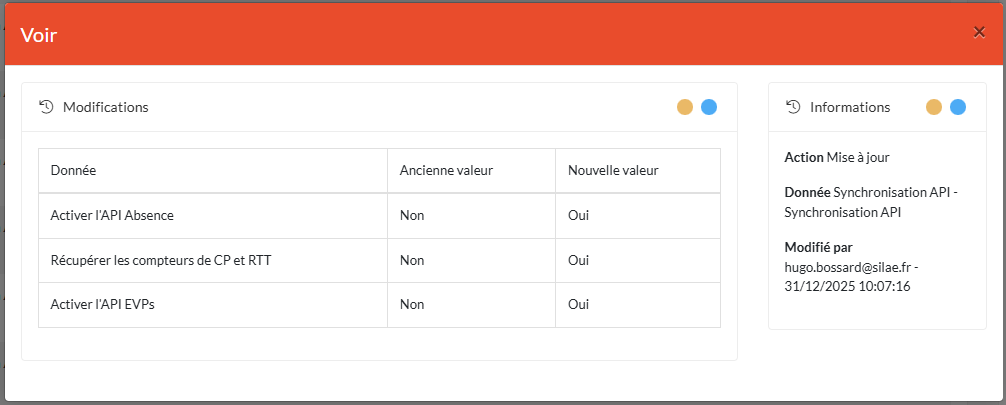Screen dimensions: 1006x405
Task: Click the blue dot in Informations panel
Action: coord(958,107)
